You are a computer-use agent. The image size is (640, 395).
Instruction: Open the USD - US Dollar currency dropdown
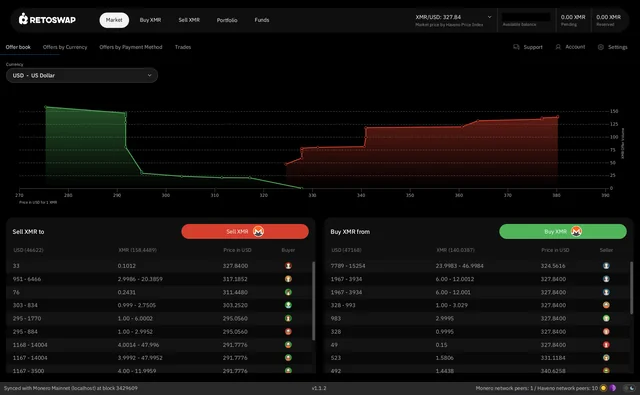(x=82, y=75)
